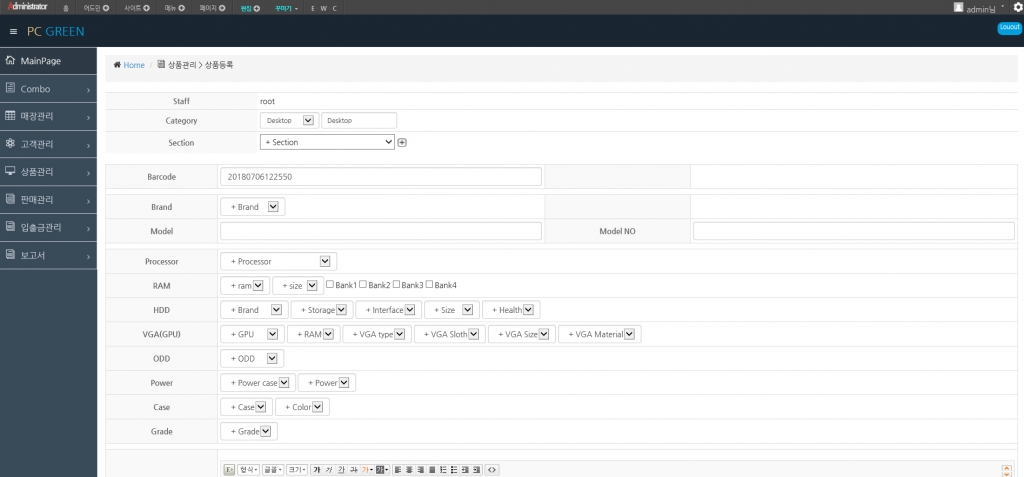Click the MainPage home icon in sidebar

point(10,61)
